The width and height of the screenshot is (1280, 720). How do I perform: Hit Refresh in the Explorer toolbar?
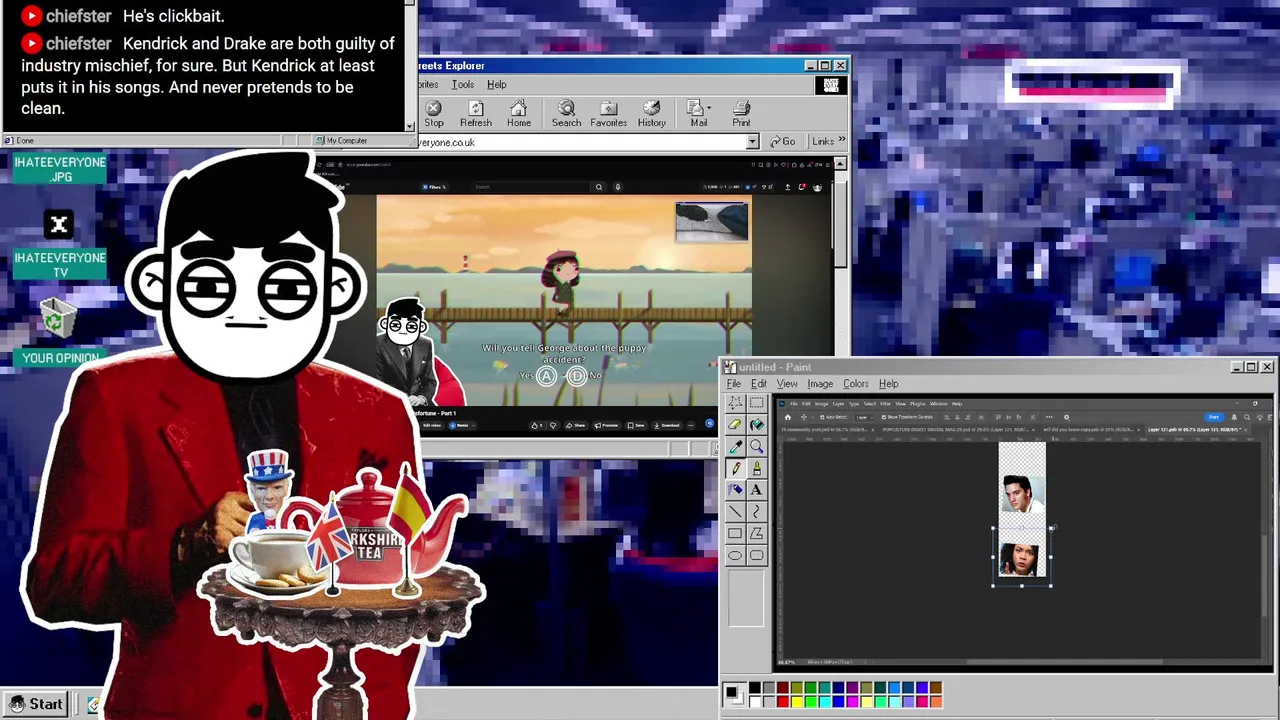[x=476, y=114]
